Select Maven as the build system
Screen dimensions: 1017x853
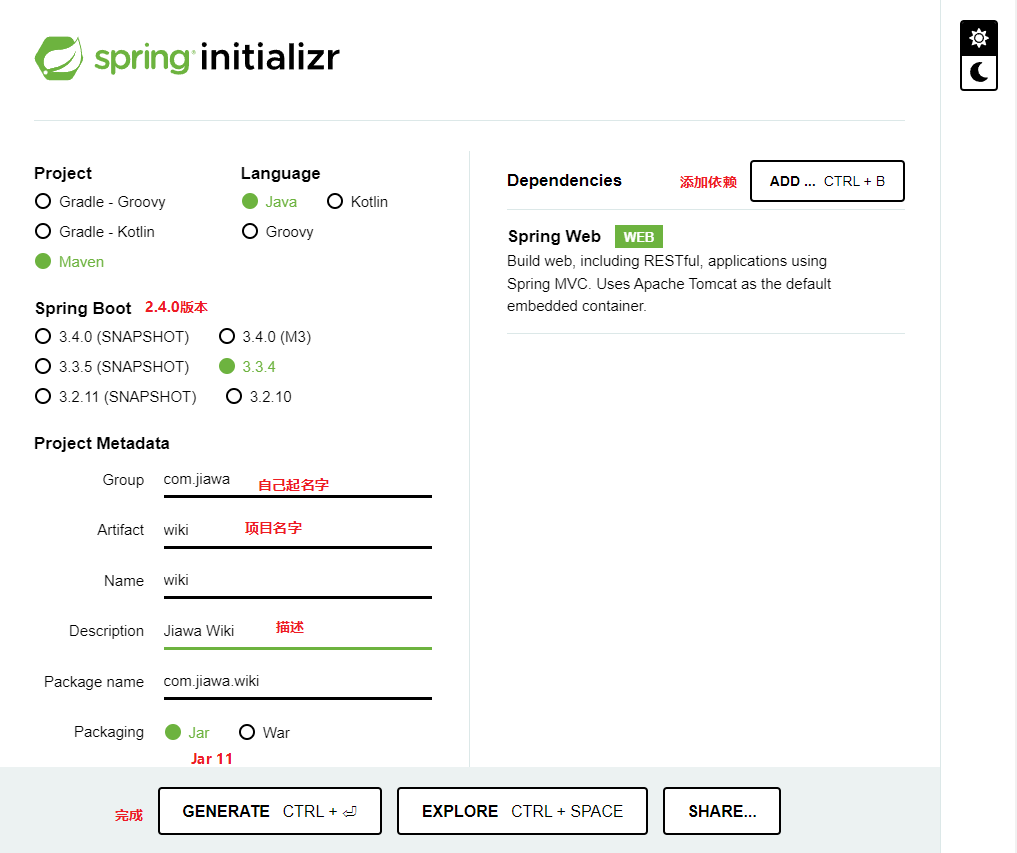click(x=43, y=261)
